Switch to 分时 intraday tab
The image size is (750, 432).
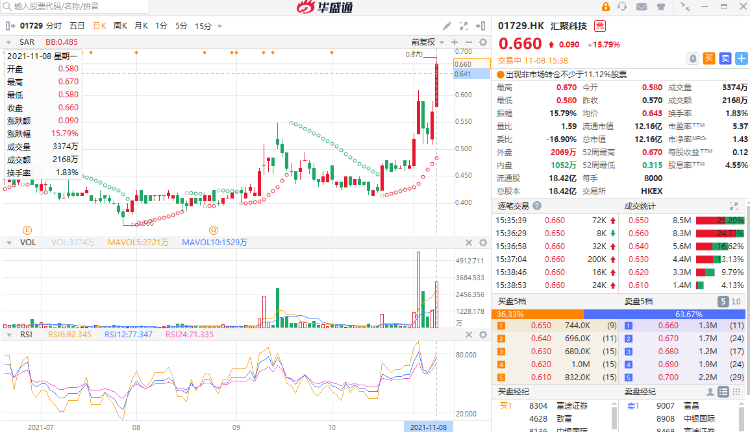(54, 26)
